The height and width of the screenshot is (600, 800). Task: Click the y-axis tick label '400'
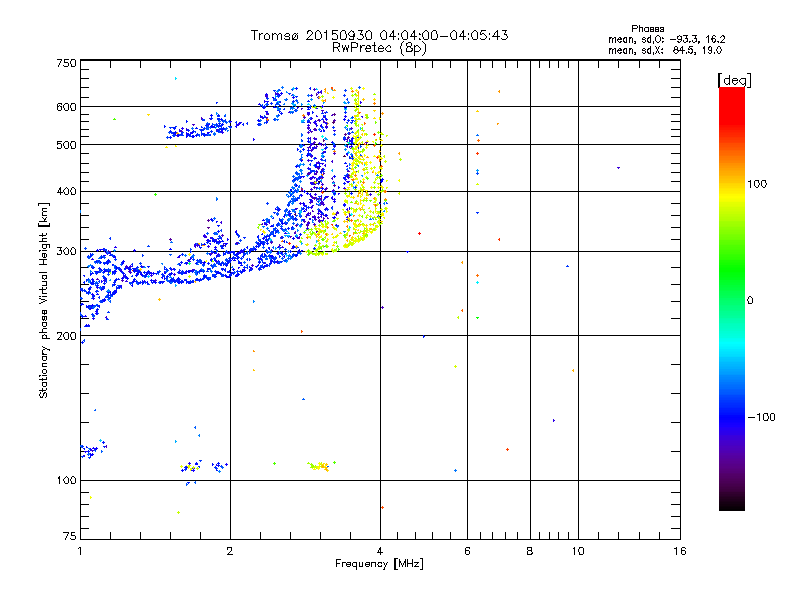[66, 192]
